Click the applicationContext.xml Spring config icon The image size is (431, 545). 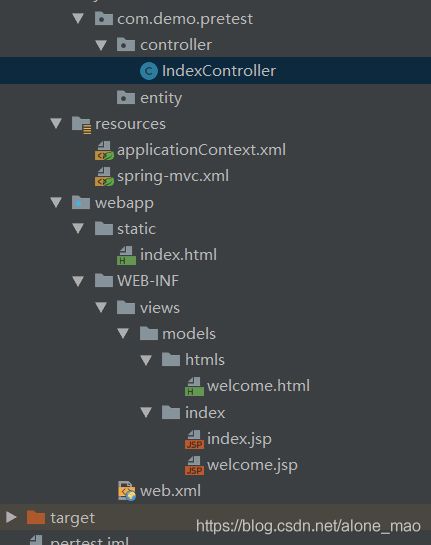click(104, 151)
